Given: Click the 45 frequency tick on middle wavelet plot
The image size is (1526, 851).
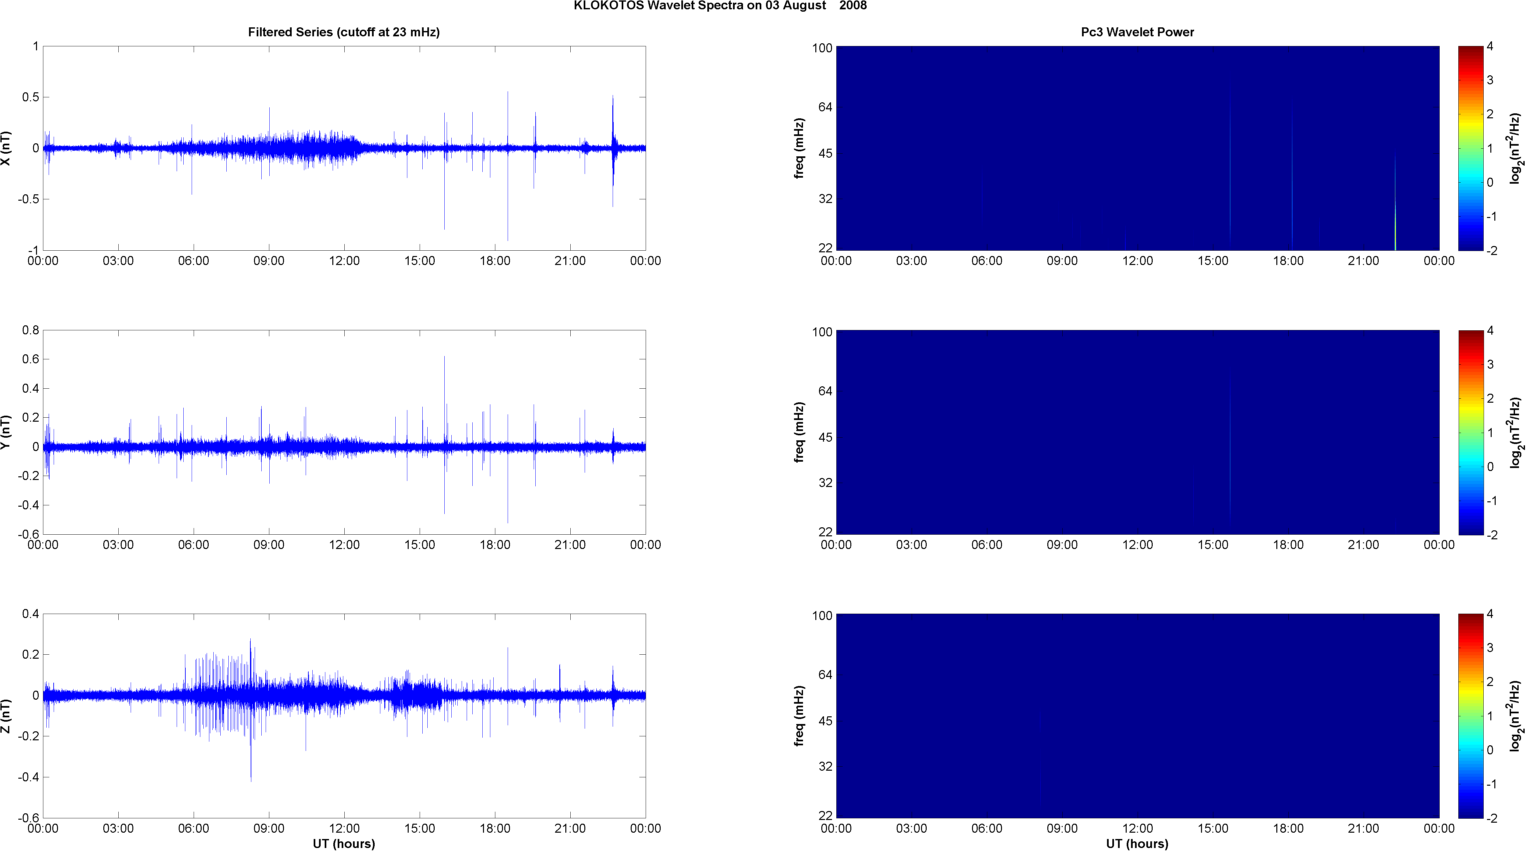Looking at the screenshot, I should click(824, 438).
